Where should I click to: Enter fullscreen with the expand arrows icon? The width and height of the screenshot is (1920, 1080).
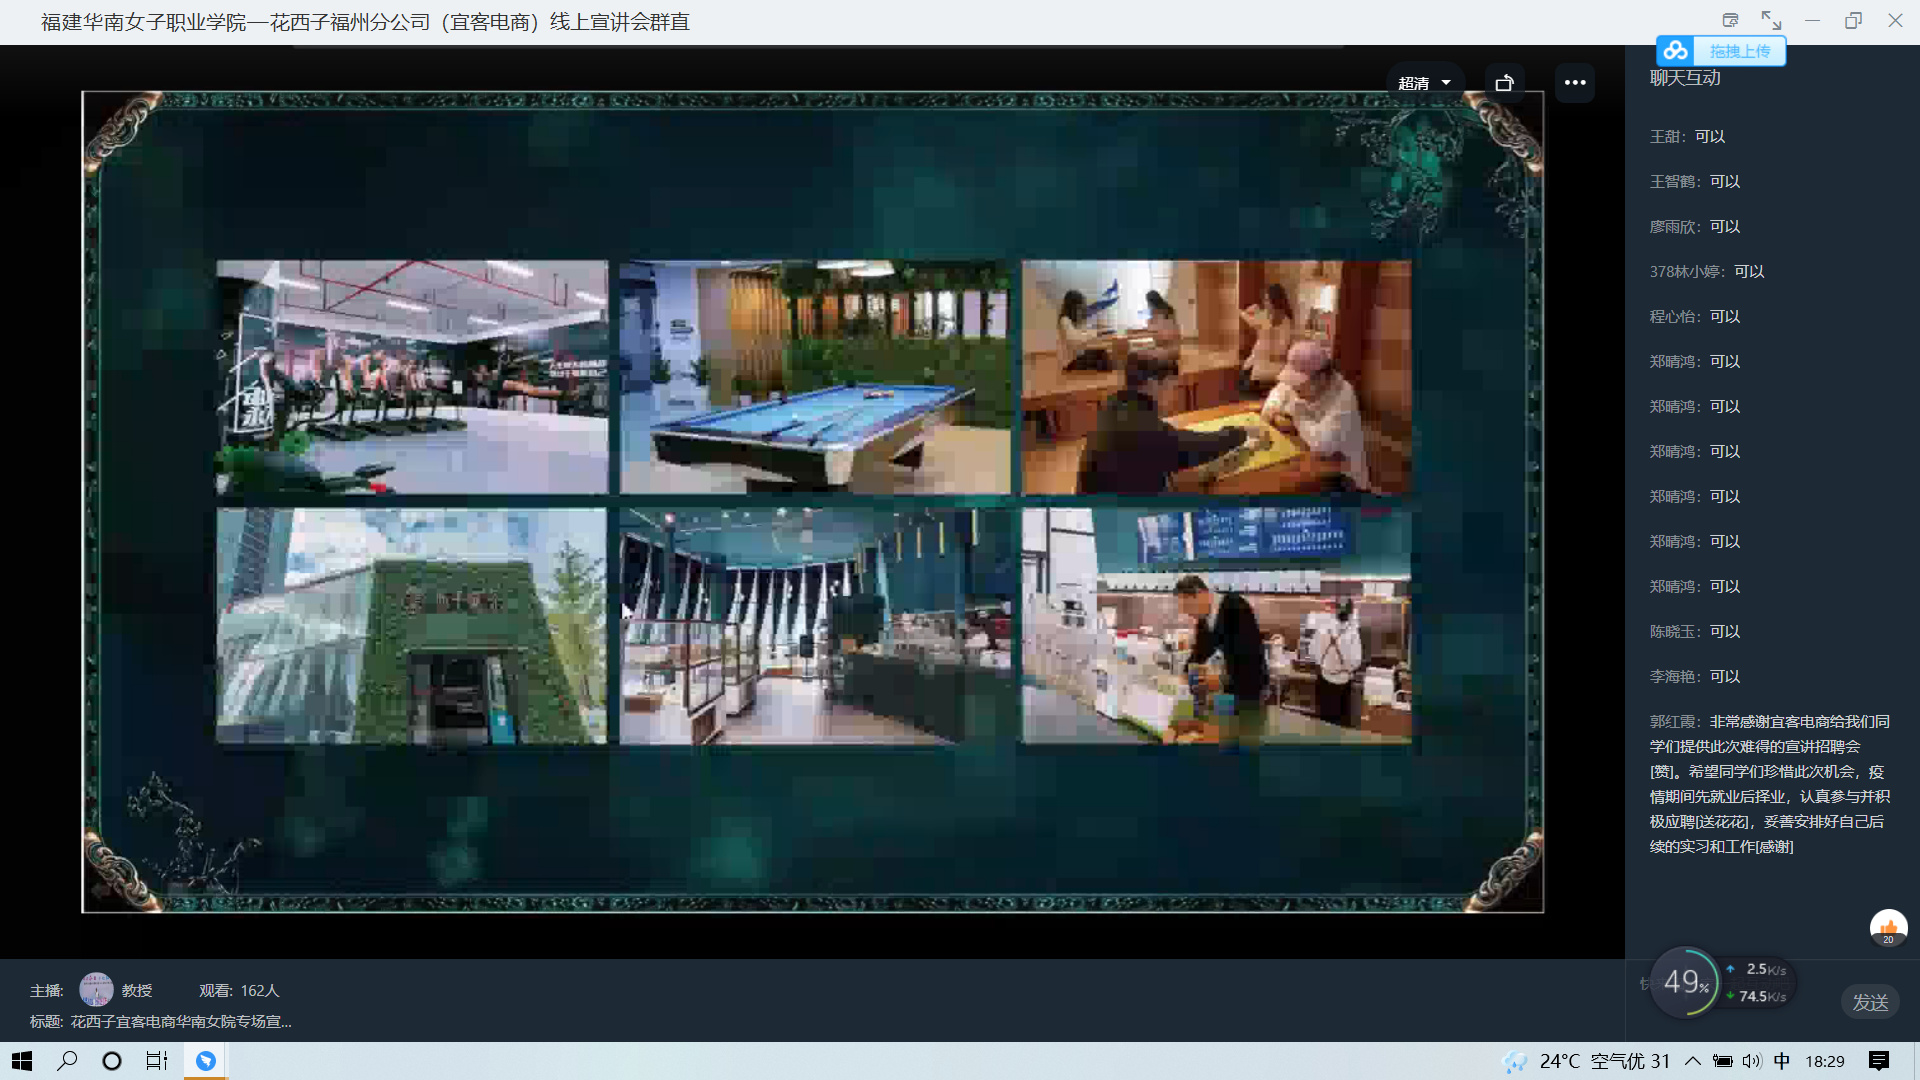click(1771, 20)
